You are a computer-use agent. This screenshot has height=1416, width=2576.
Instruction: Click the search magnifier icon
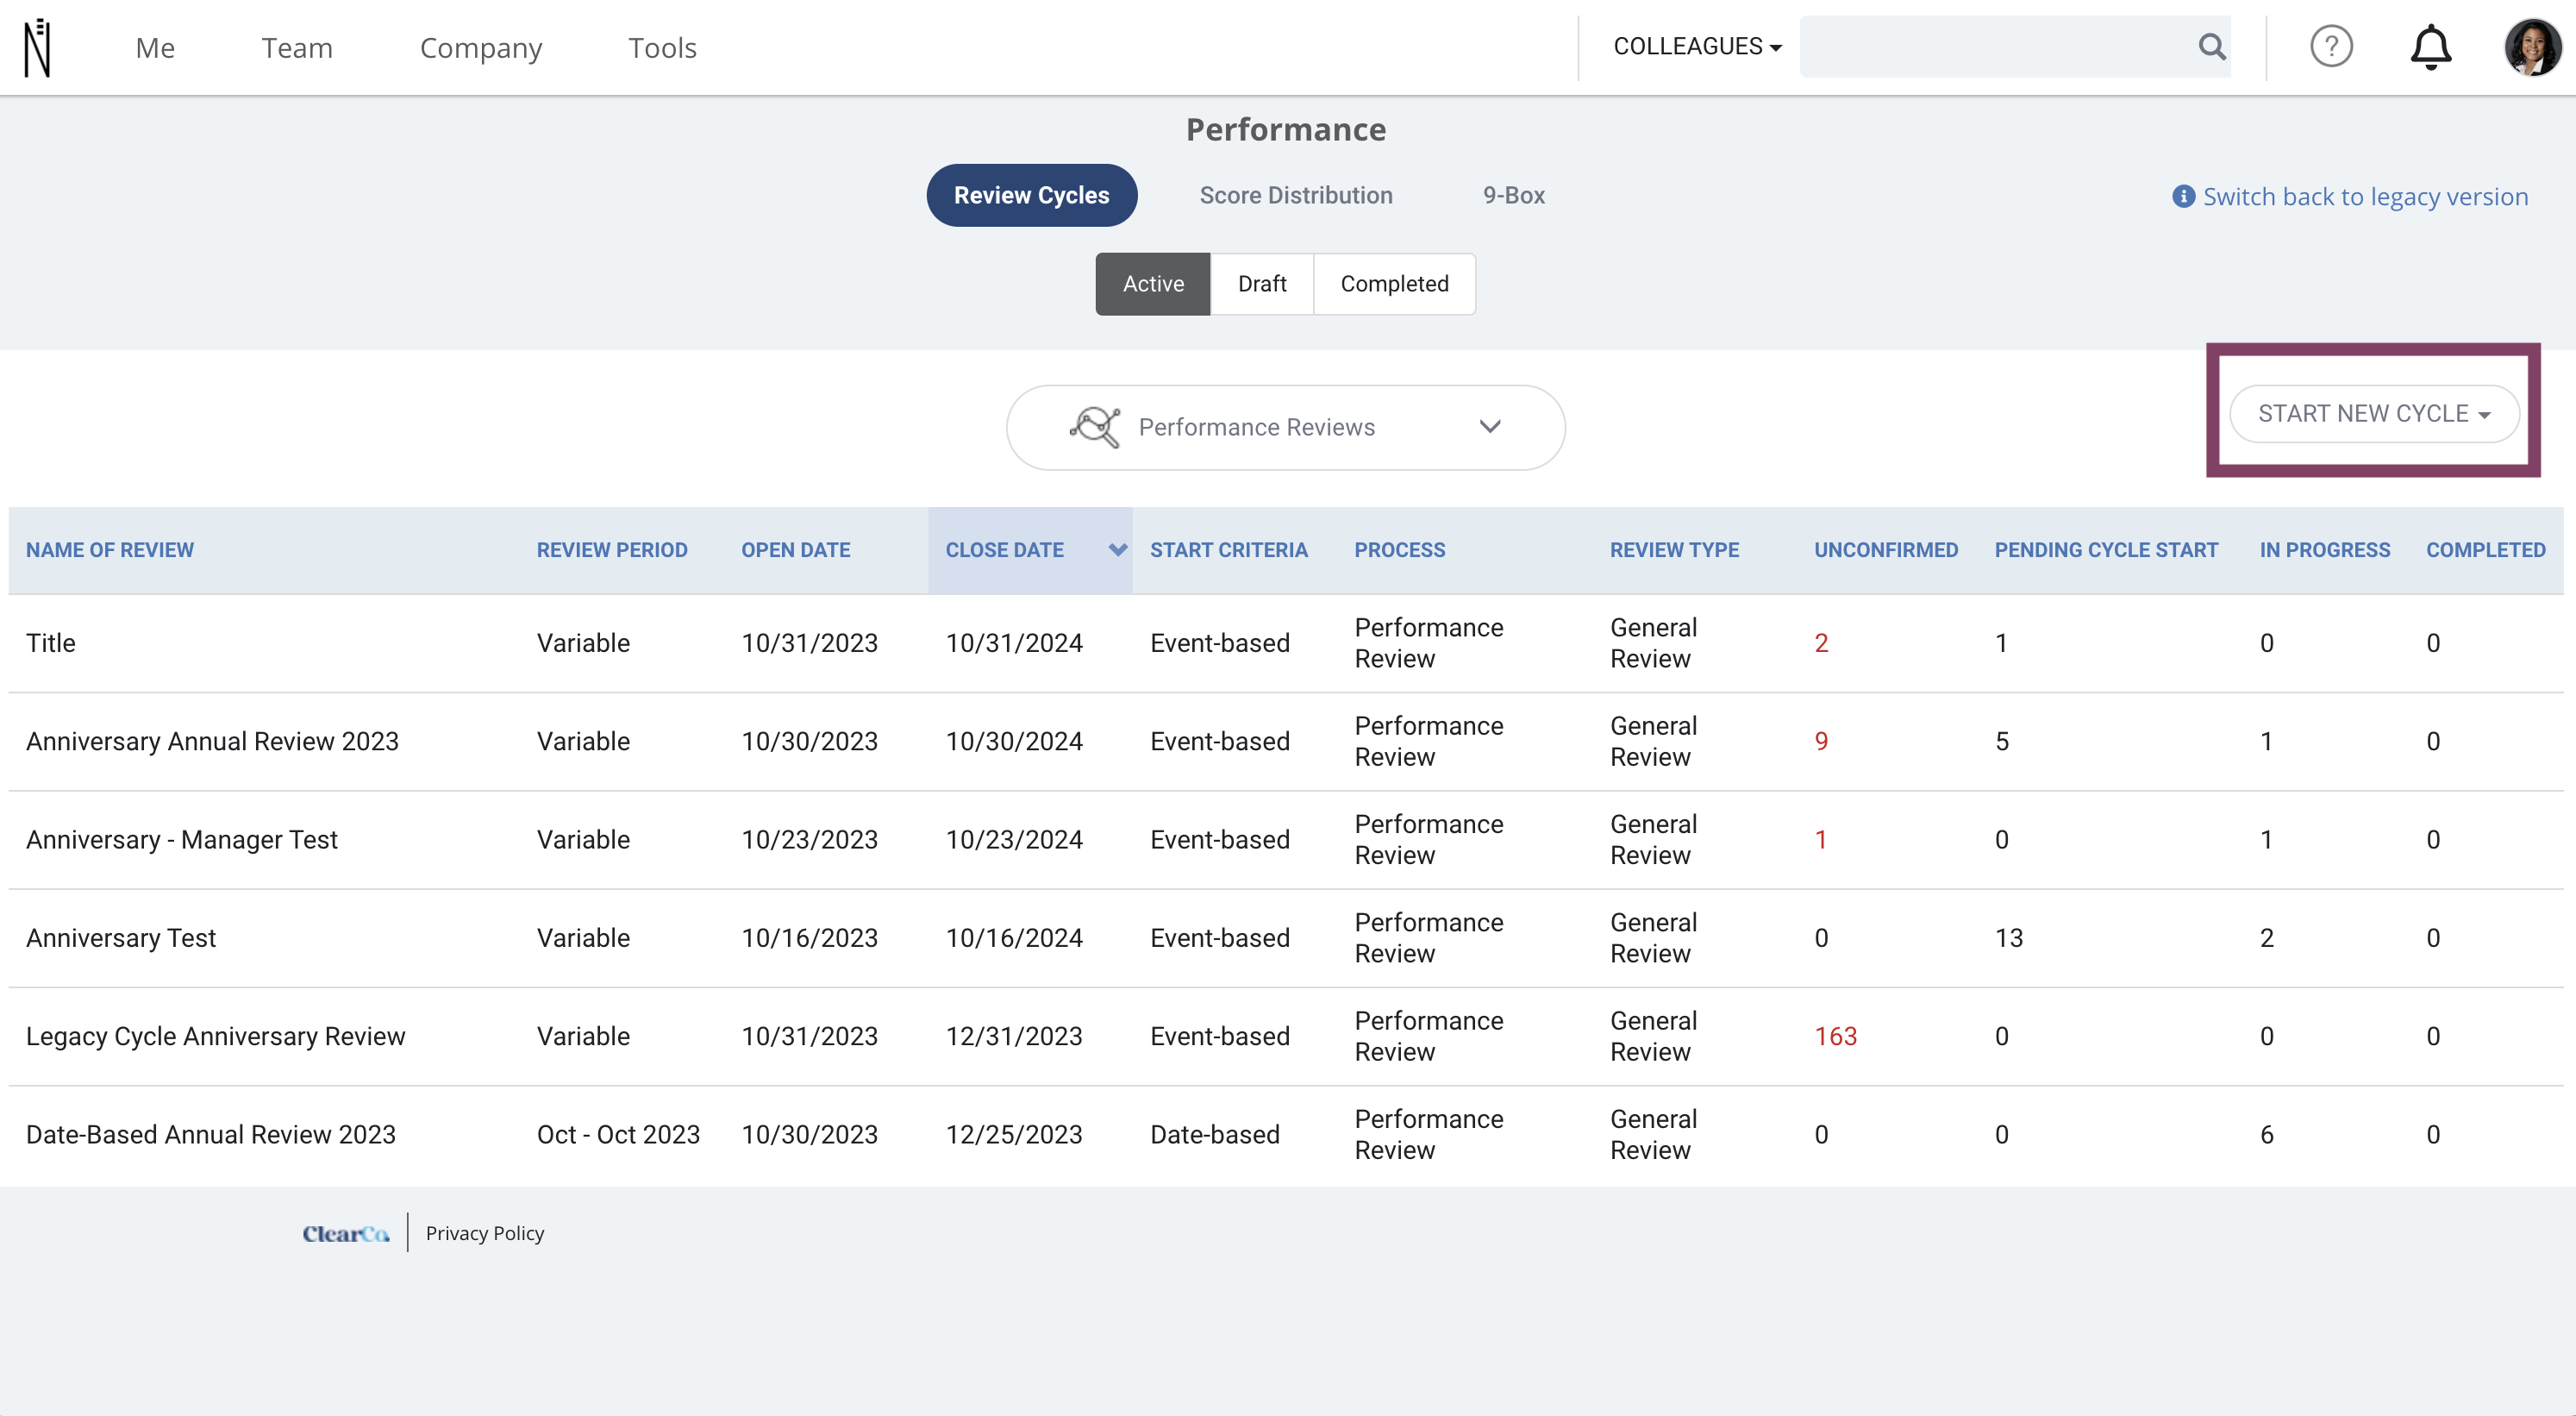(x=2212, y=46)
